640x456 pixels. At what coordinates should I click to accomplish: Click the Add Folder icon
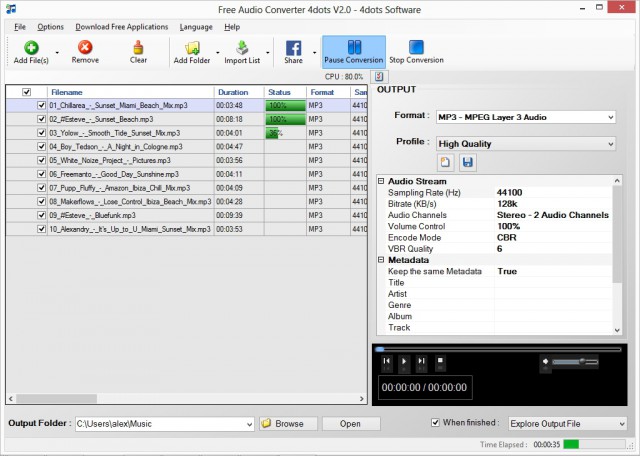pos(192,48)
